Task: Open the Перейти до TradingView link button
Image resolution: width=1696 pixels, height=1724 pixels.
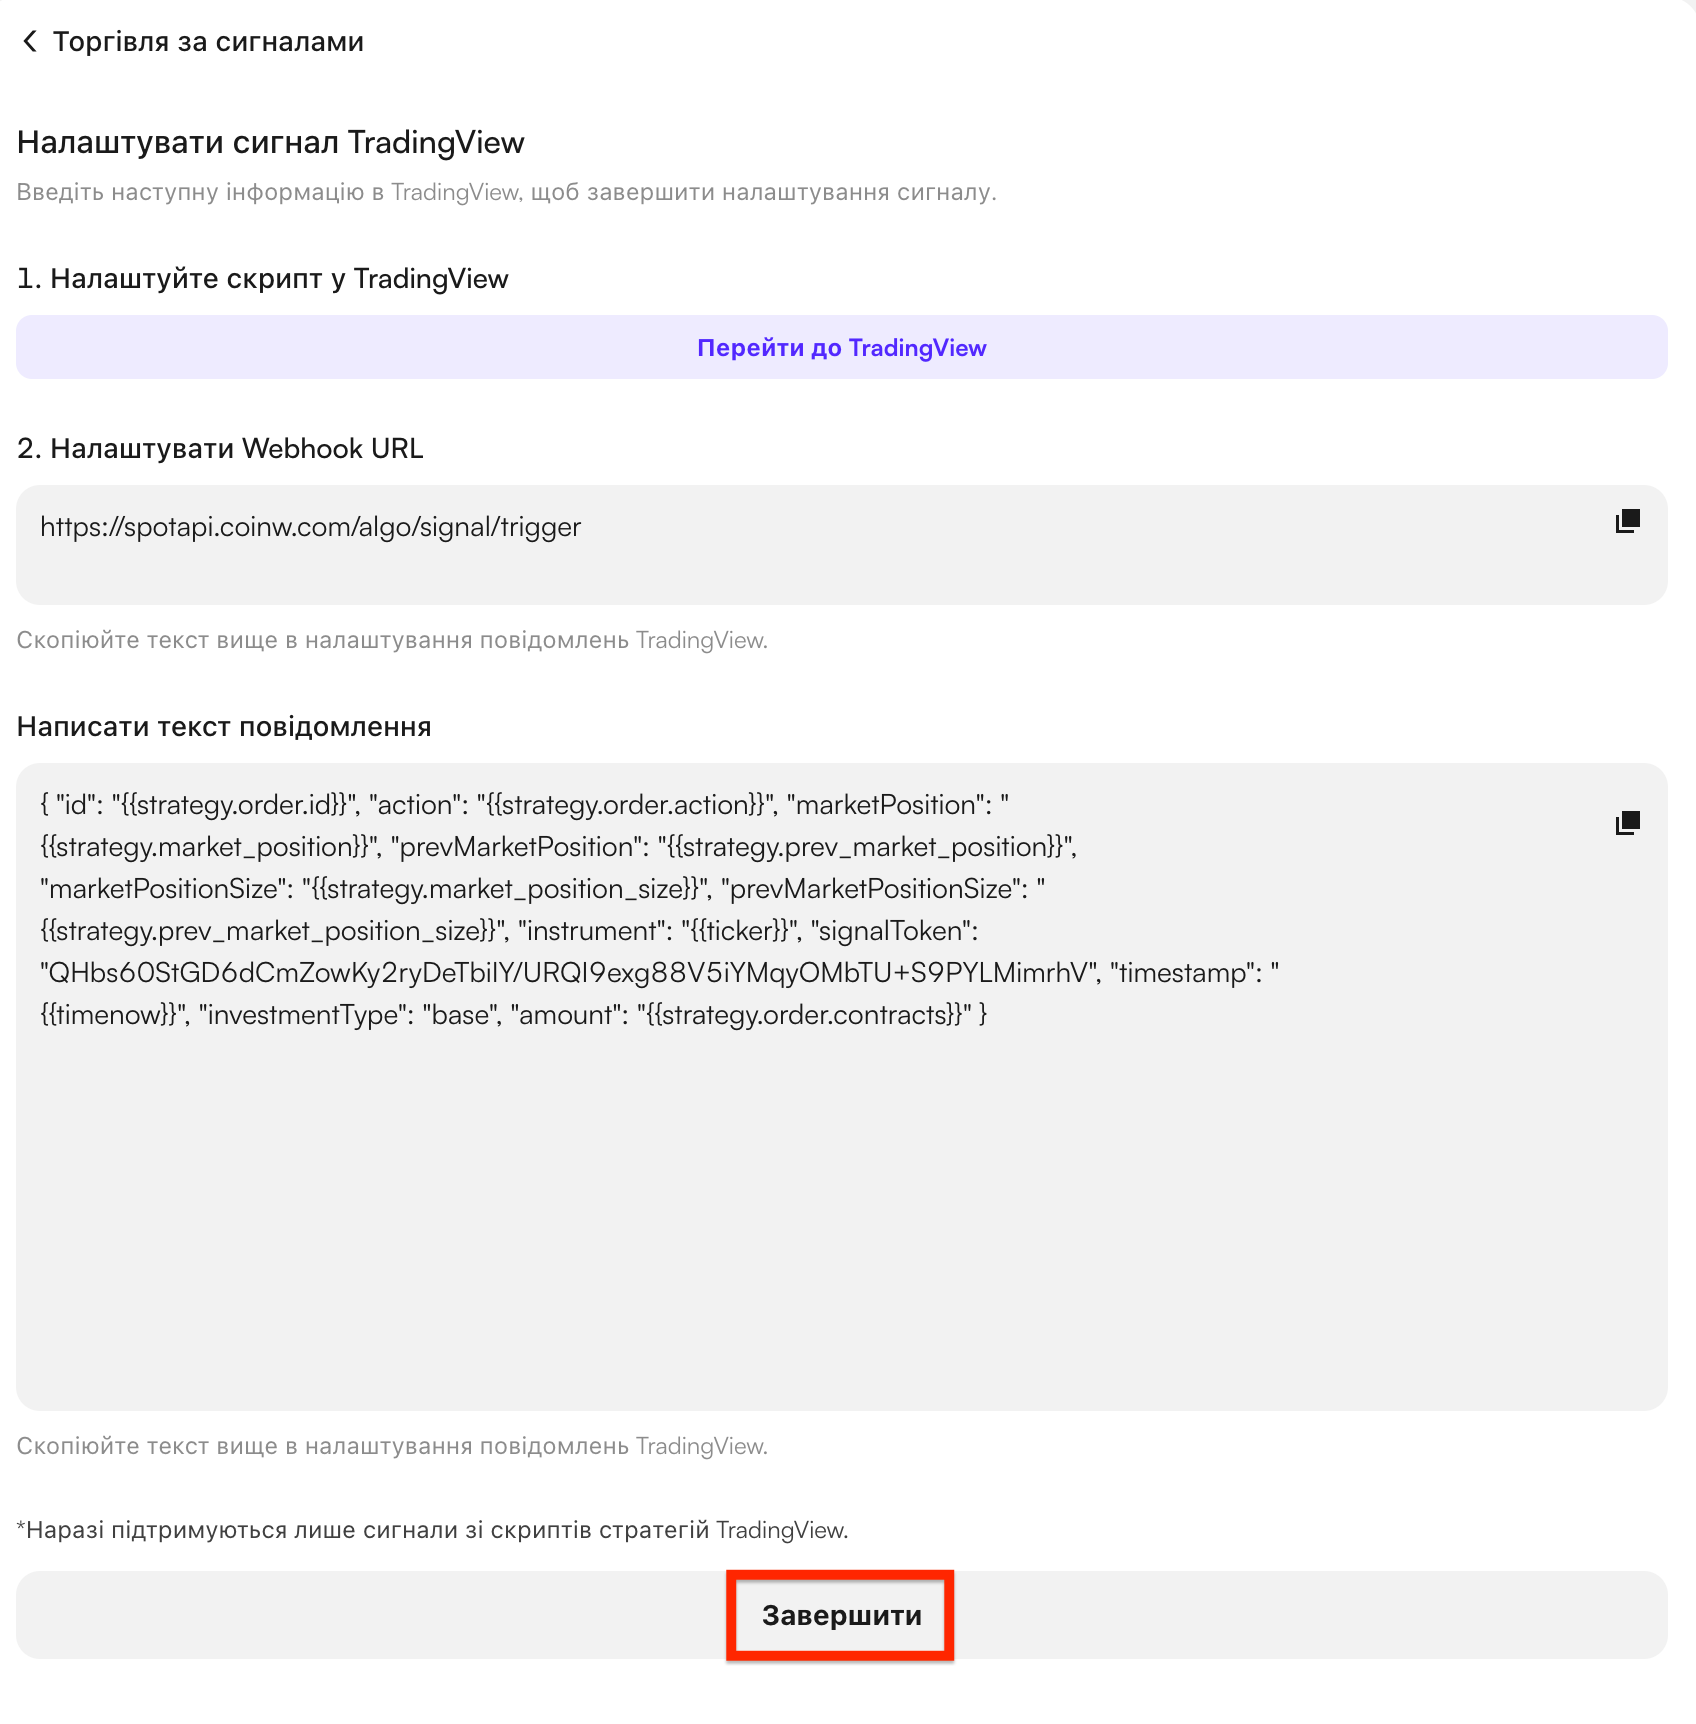Action: click(842, 347)
